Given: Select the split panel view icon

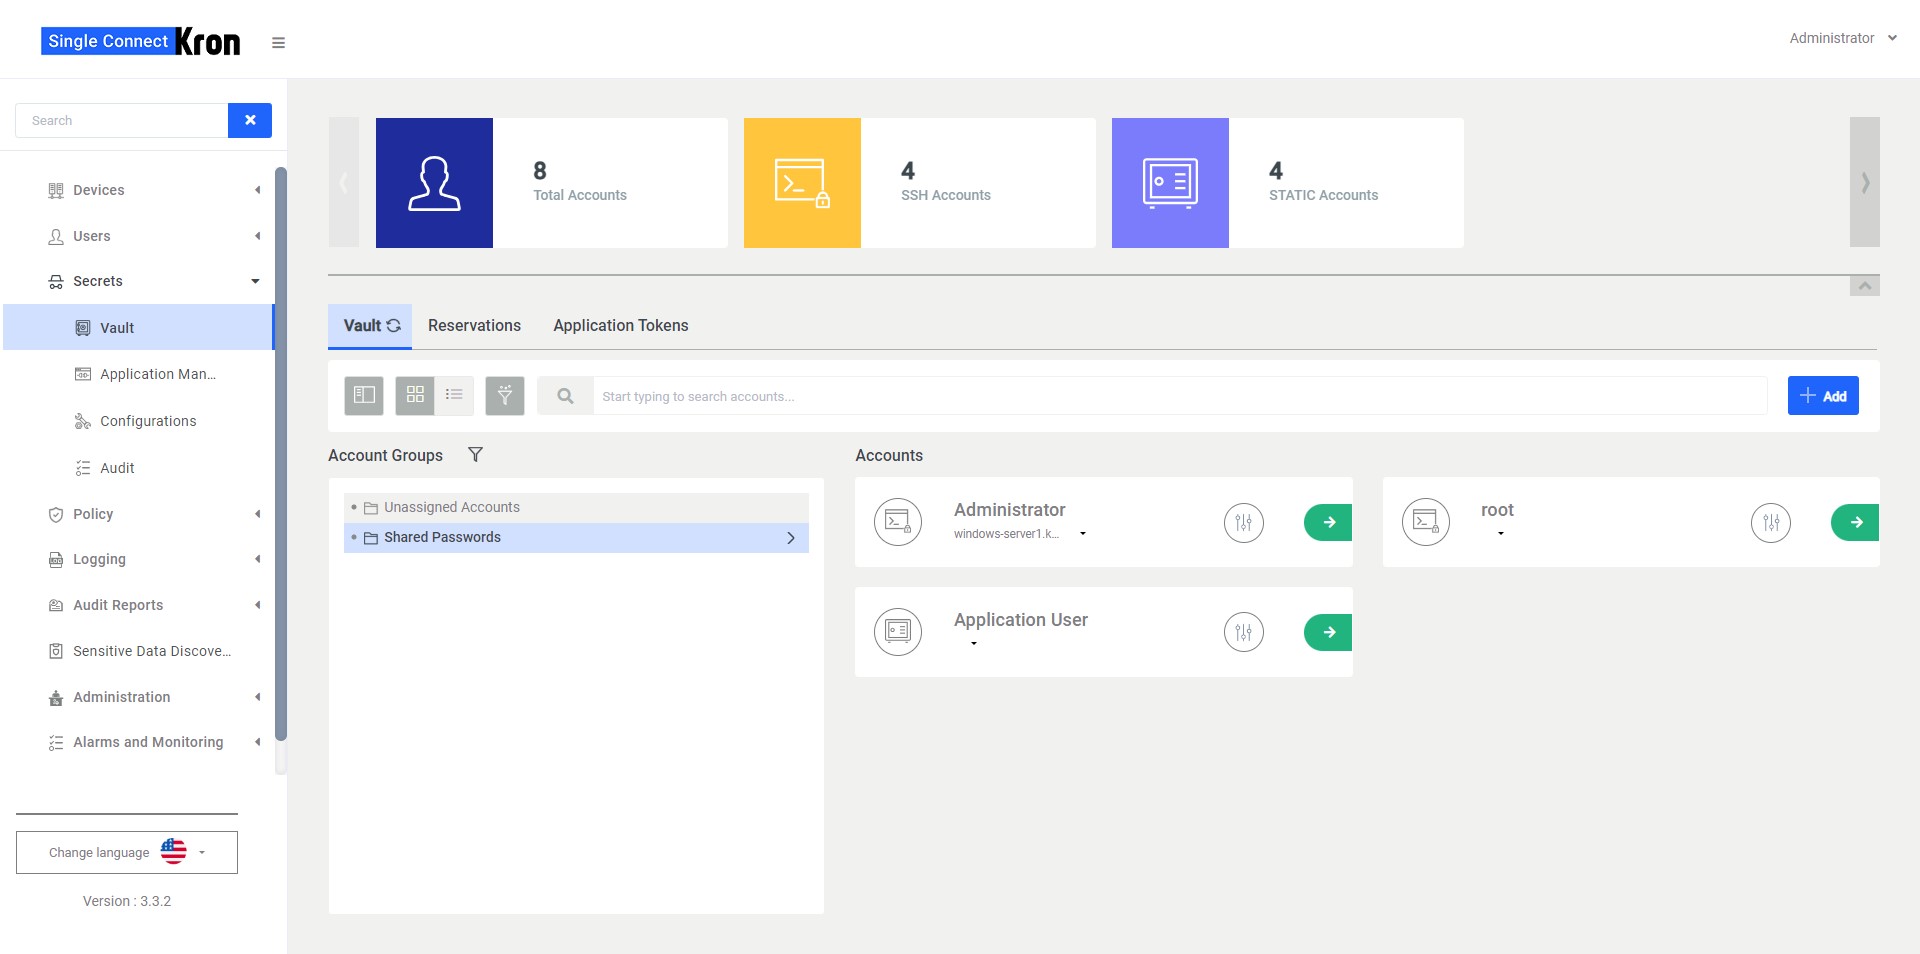Looking at the screenshot, I should click(x=363, y=395).
